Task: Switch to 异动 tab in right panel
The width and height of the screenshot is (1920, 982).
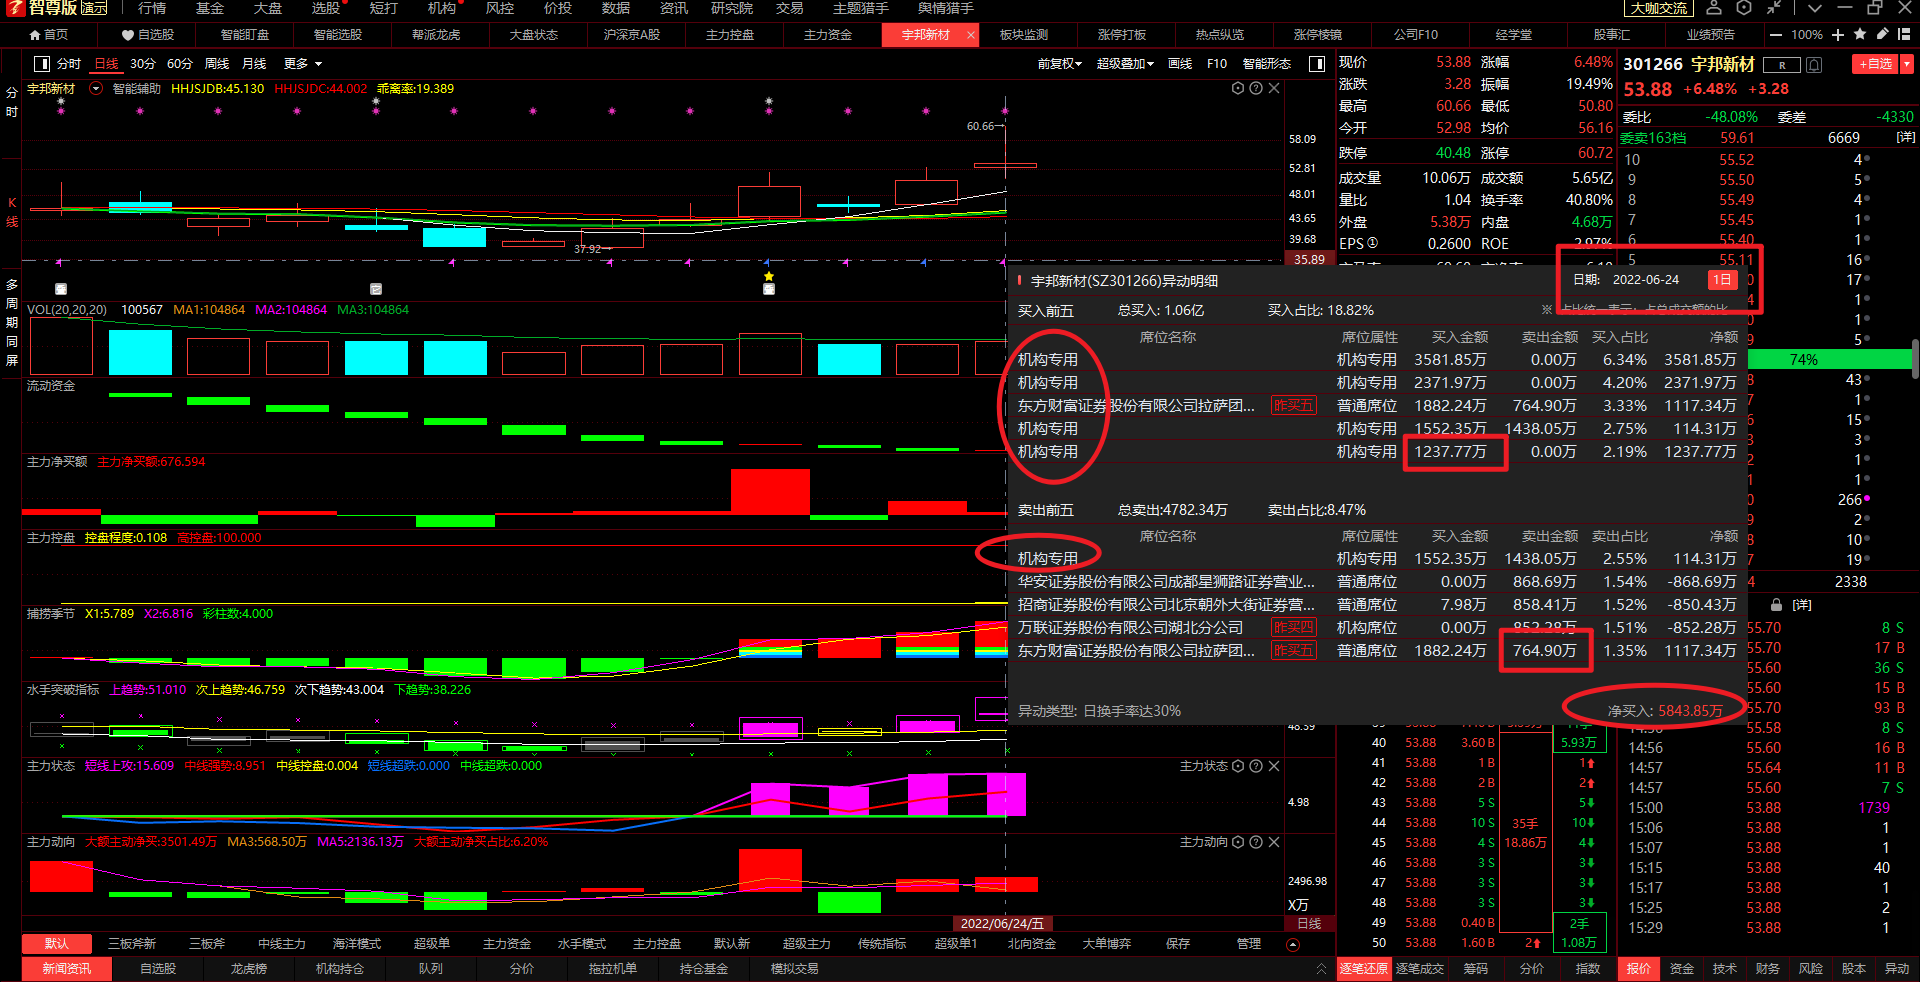Action: point(1897,969)
